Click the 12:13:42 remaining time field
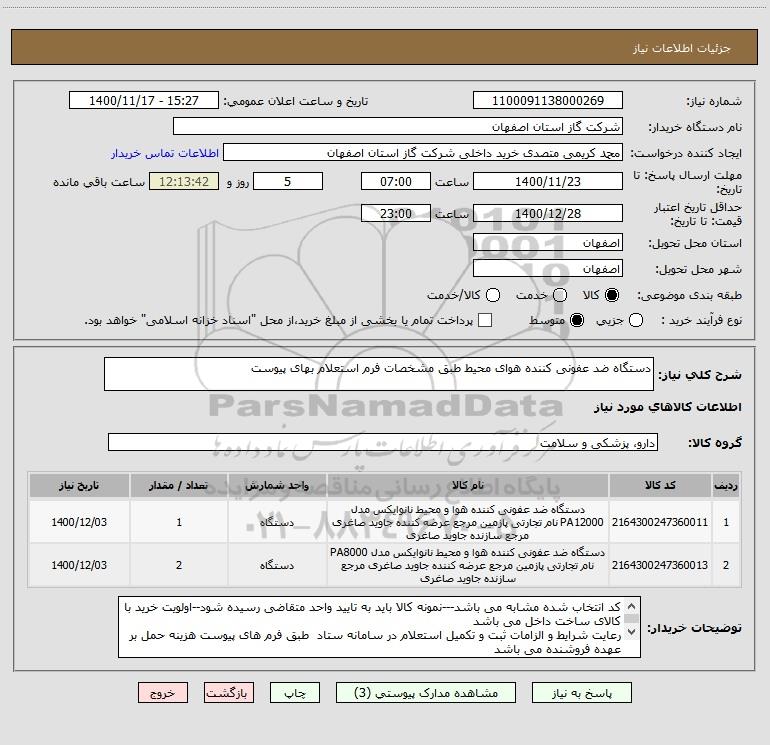Screen dimensions: 770x745 (184, 181)
